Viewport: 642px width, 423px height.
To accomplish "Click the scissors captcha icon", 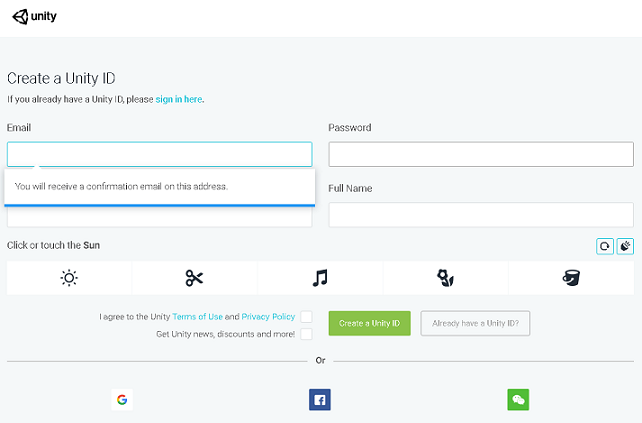I will pos(194,278).
